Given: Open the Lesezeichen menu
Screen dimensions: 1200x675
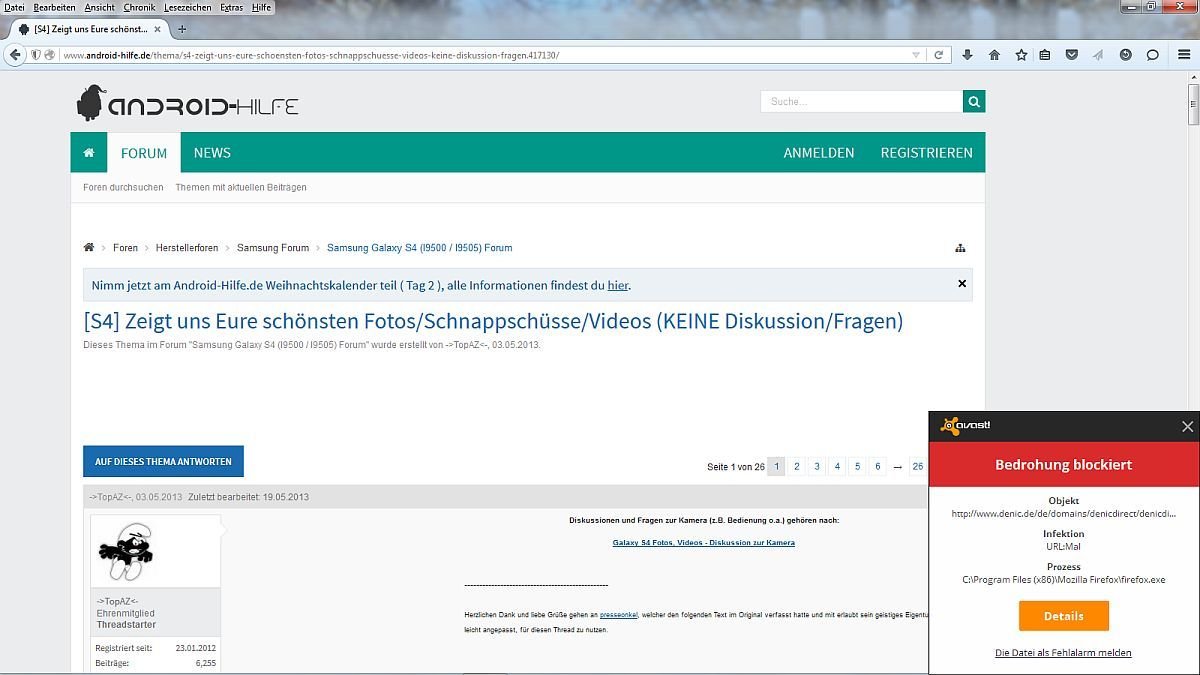Looking at the screenshot, I should tap(188, 7).
